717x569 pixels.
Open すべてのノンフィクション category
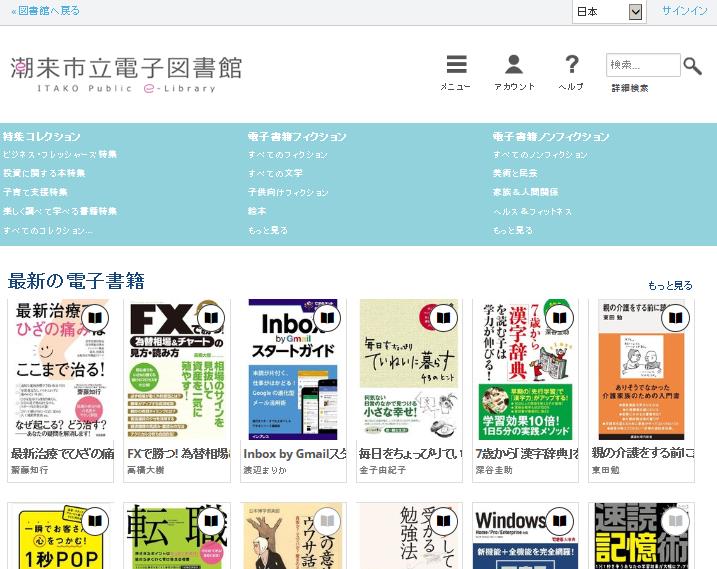pyautogui.click(x=540, y=155)
